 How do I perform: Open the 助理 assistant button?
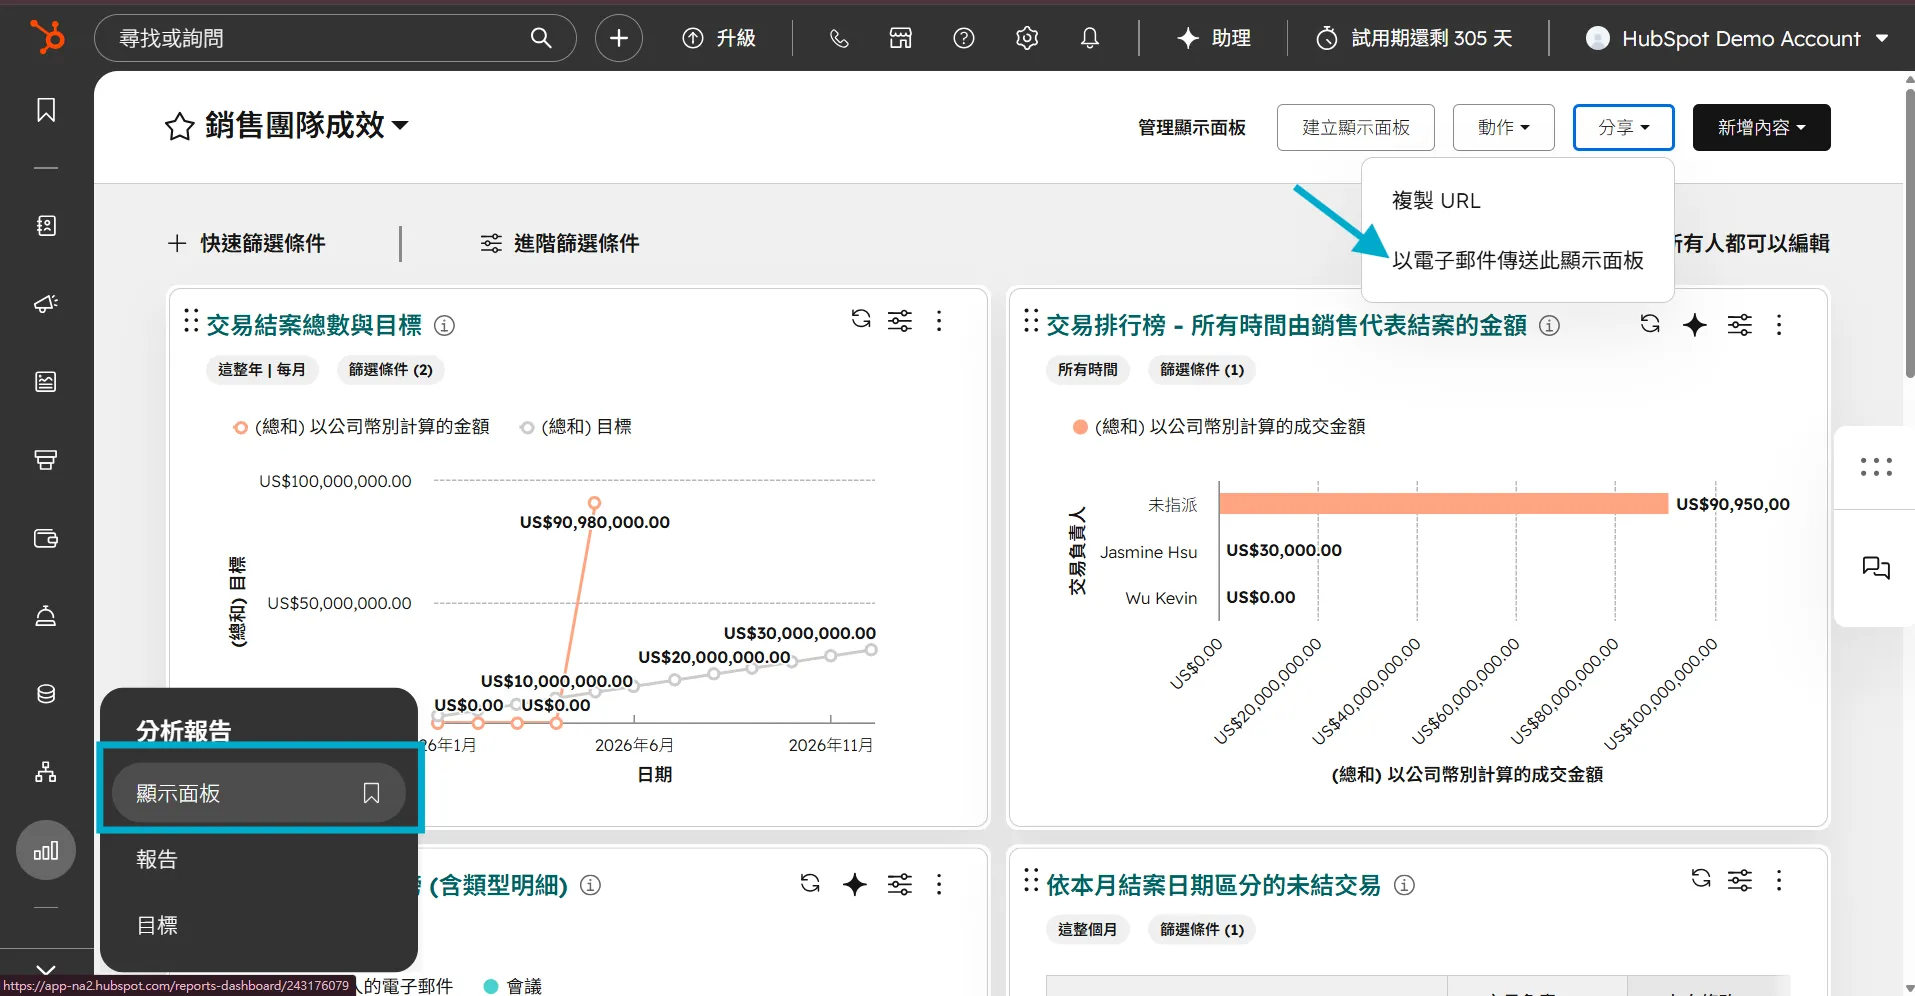tap(1214, 38)
